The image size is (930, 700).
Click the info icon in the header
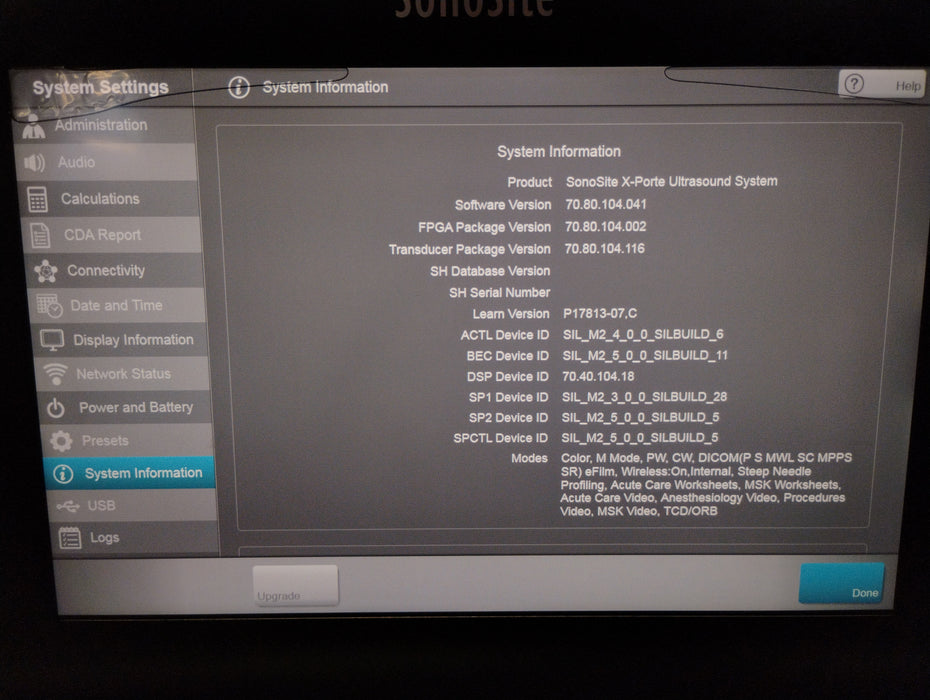coord(239,87)
